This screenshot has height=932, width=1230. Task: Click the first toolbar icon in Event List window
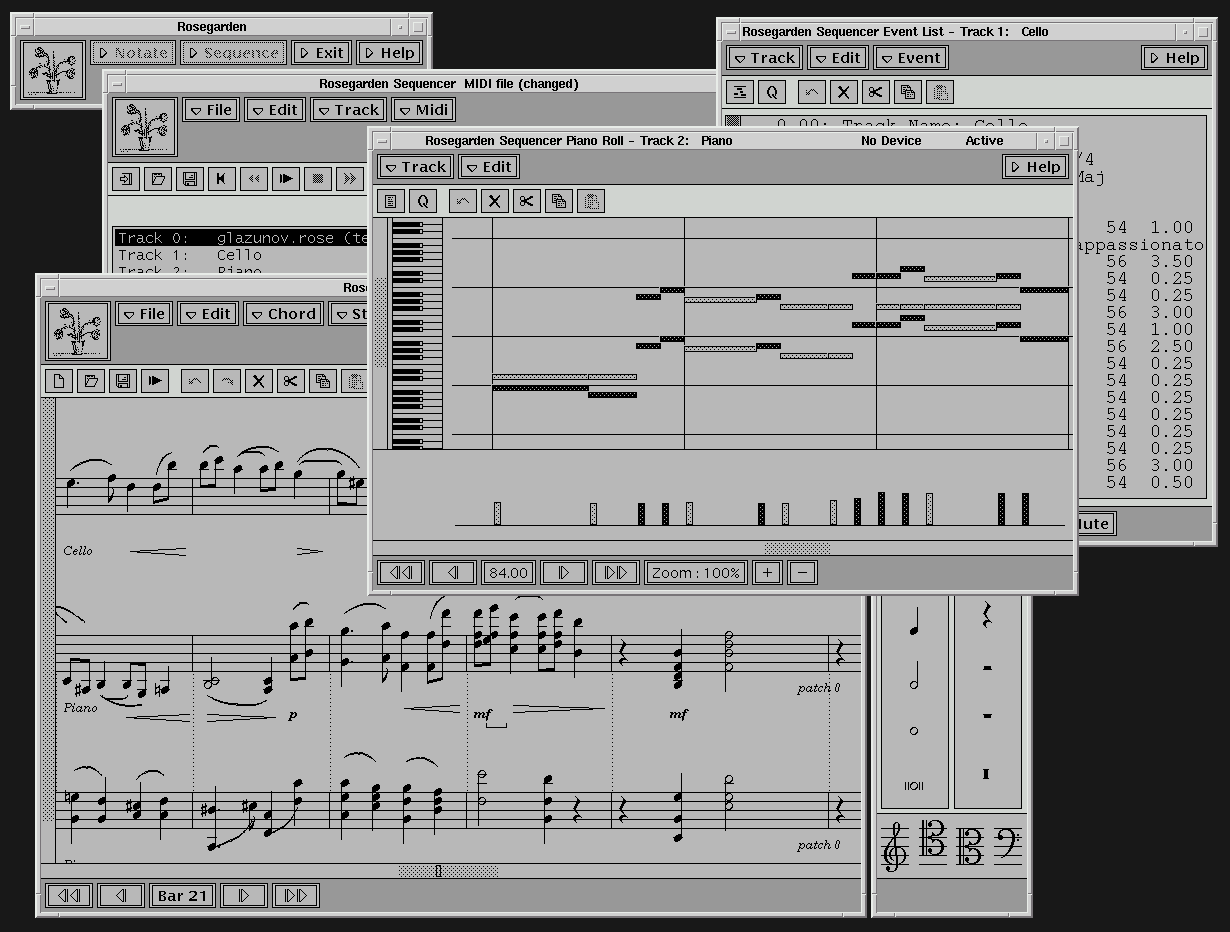(739, 92)
